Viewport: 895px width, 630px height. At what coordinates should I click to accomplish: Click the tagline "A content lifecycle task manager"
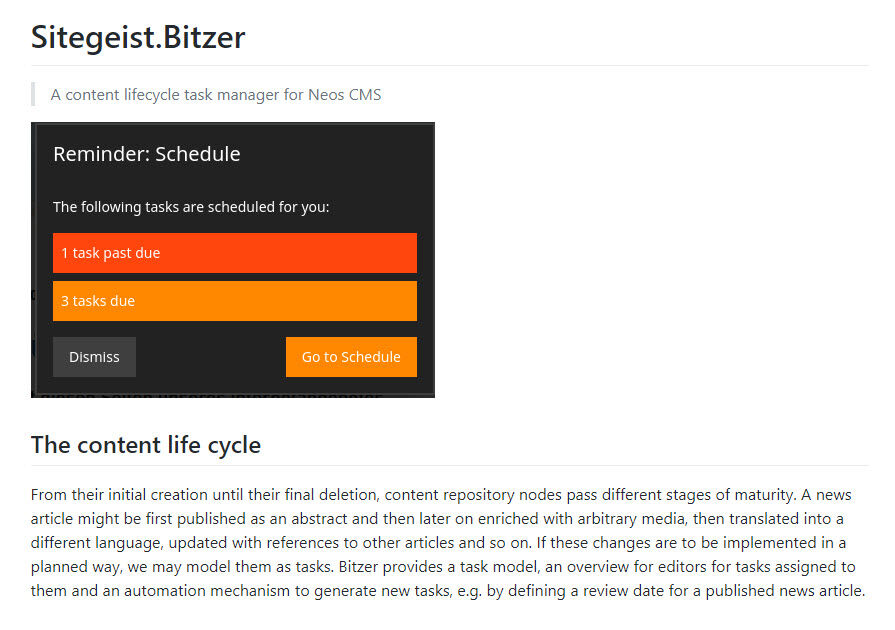tap(170, 95)
